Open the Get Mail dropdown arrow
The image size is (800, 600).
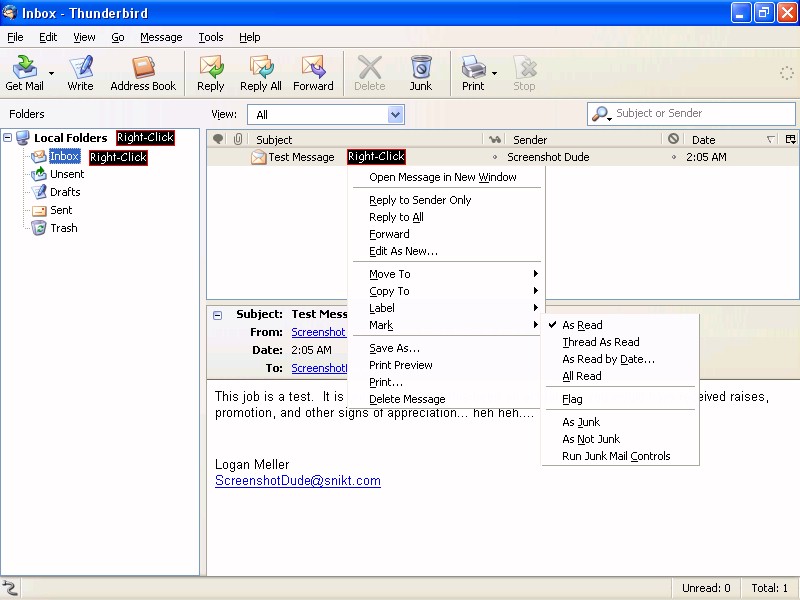tap(51, 73)
